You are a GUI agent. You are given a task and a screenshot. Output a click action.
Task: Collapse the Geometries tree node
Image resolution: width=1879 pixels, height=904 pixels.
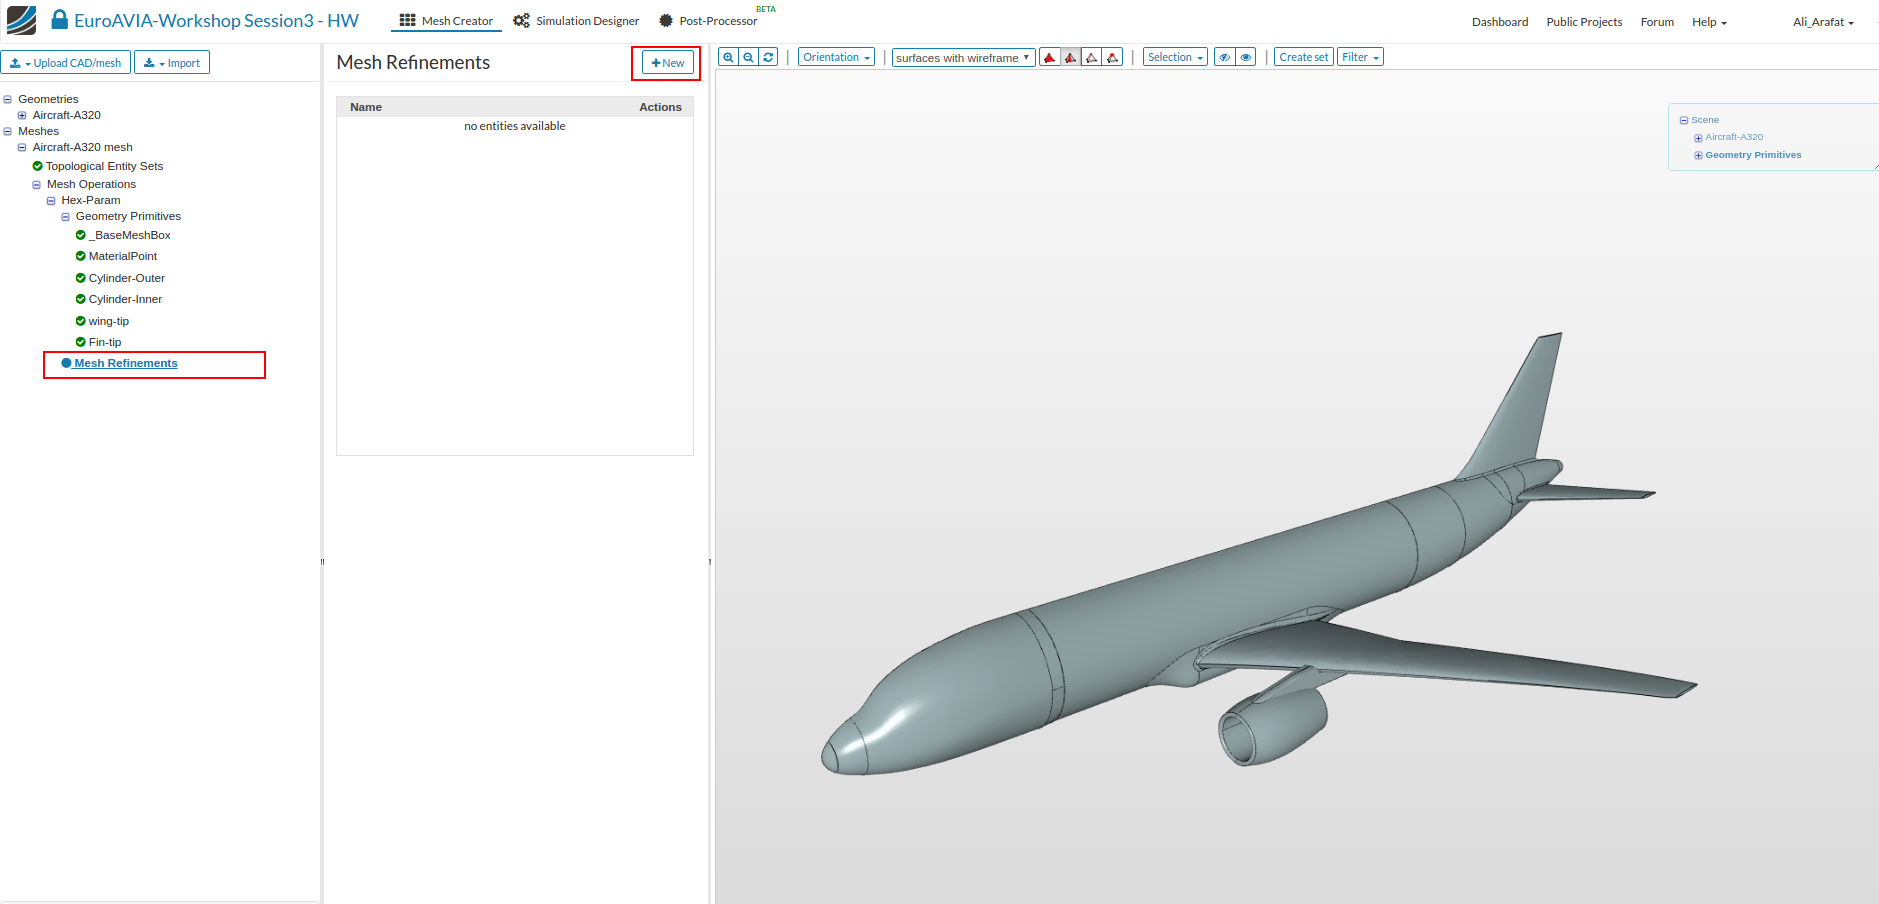click(8, 99)
